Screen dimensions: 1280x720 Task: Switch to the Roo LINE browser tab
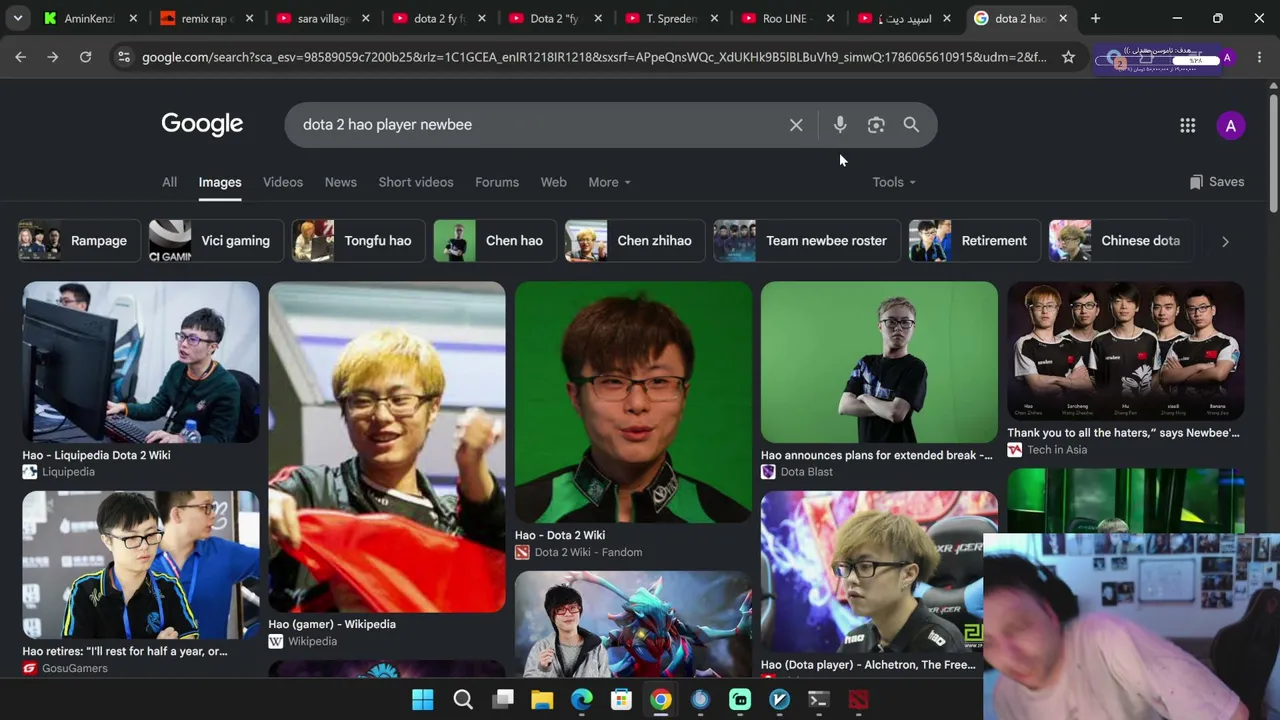(x=787, y=18)
